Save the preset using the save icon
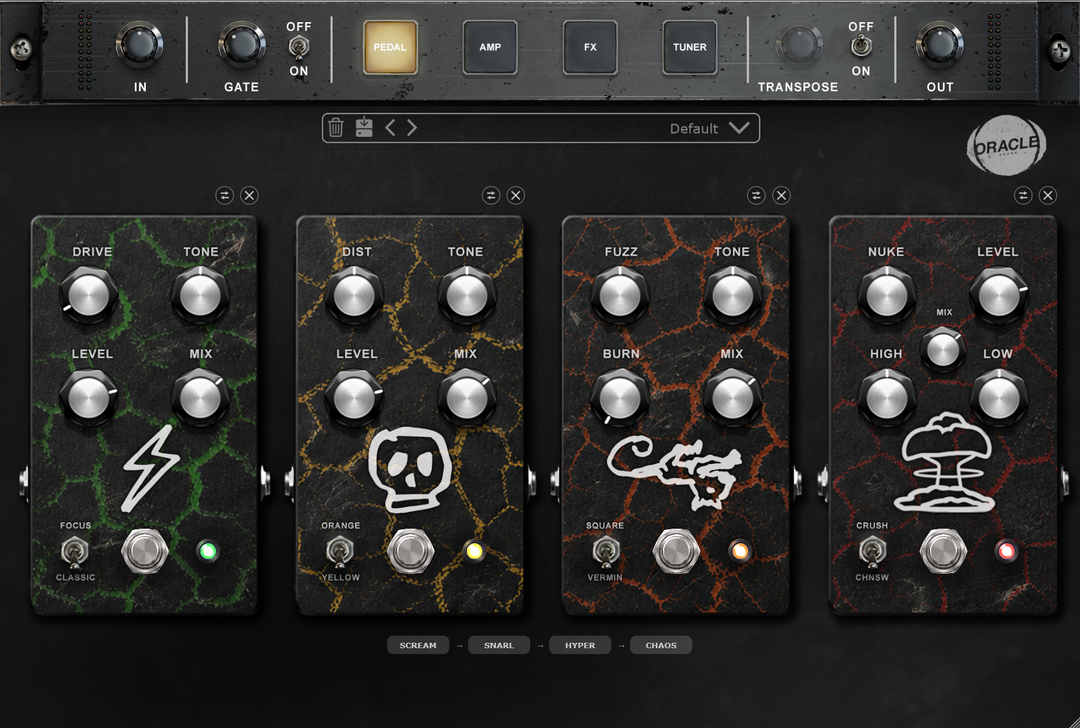Image resolution: width=1080 pixels, height=728 pixels. pyautogui.click(x=364, y=127)
